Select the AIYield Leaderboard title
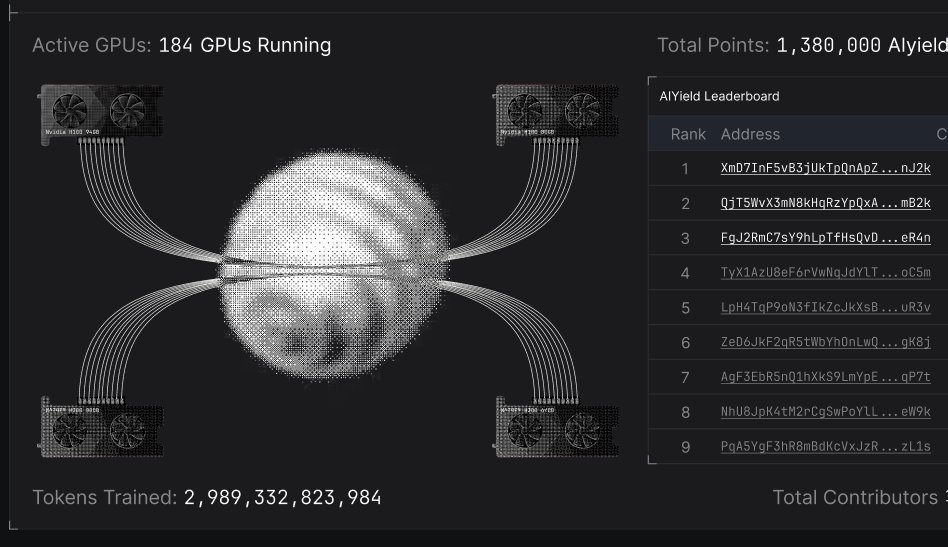 coord(719,96)
